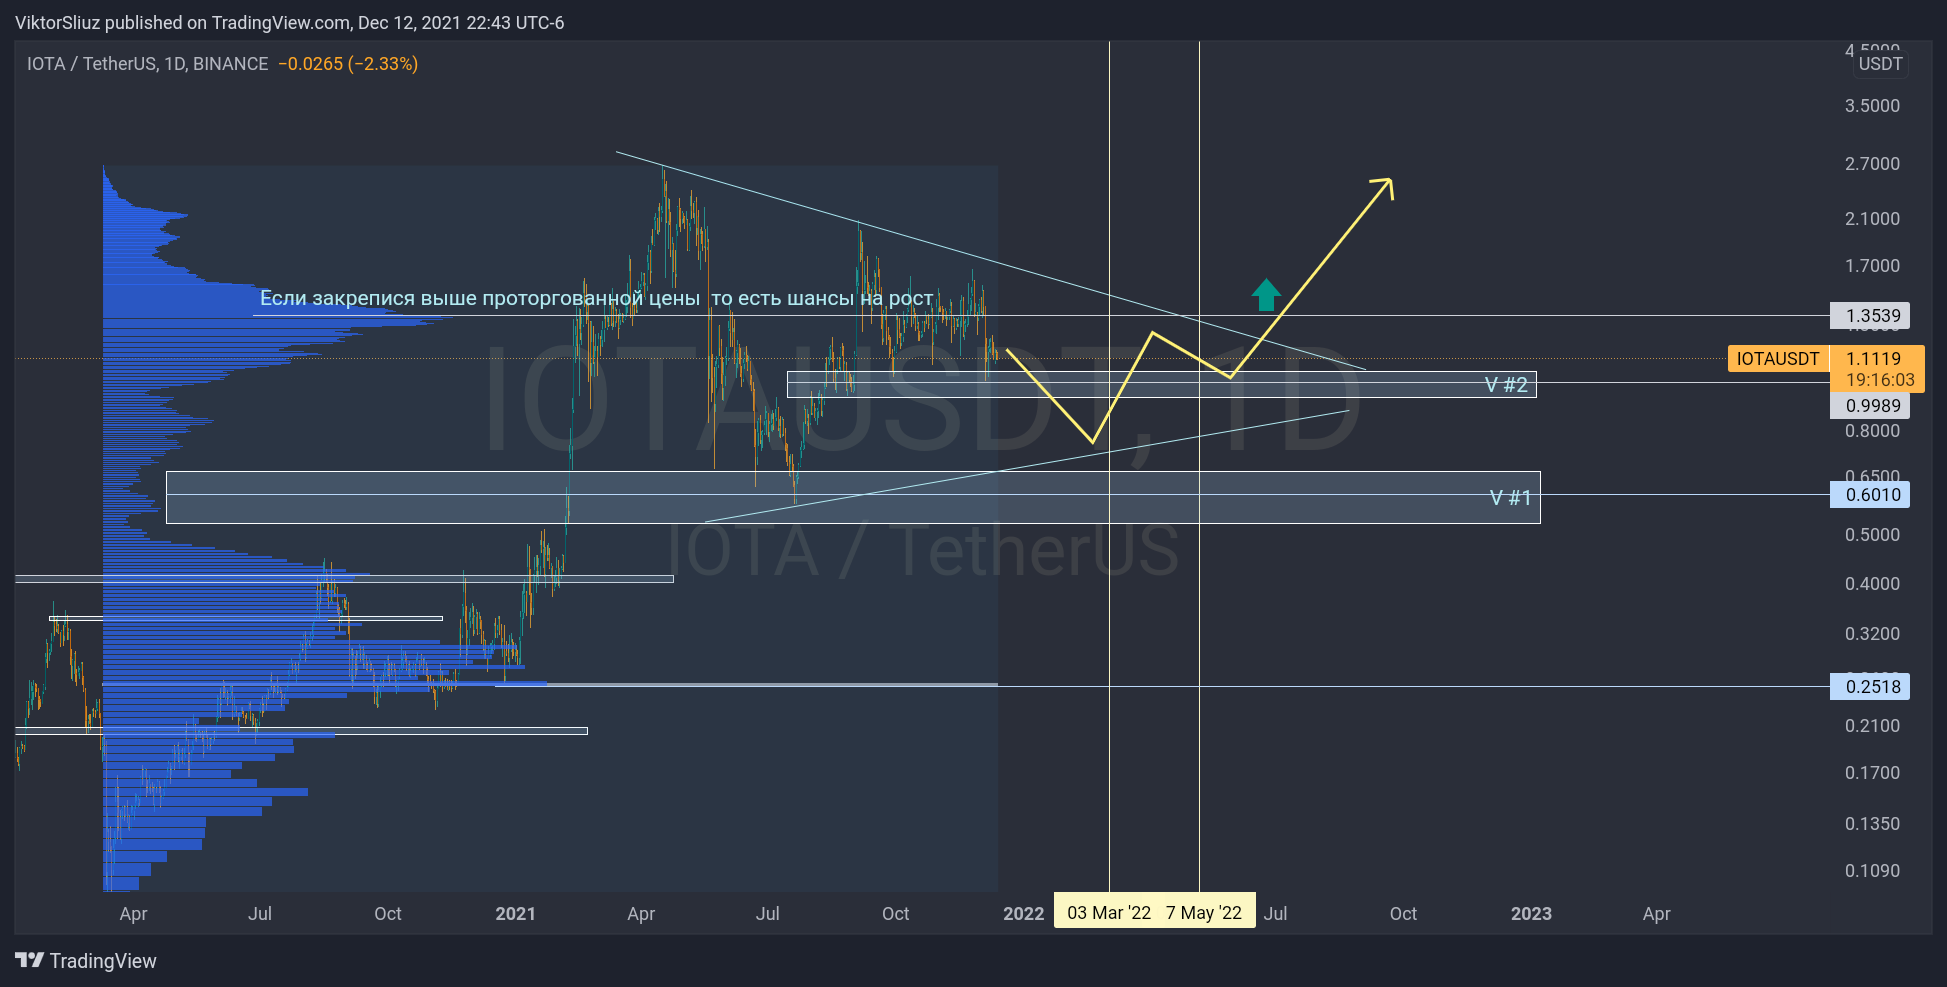Click the 2022 year label on time axis
The height and width of the screenshot is (987, 1947).
click(x=1024, y=914)
